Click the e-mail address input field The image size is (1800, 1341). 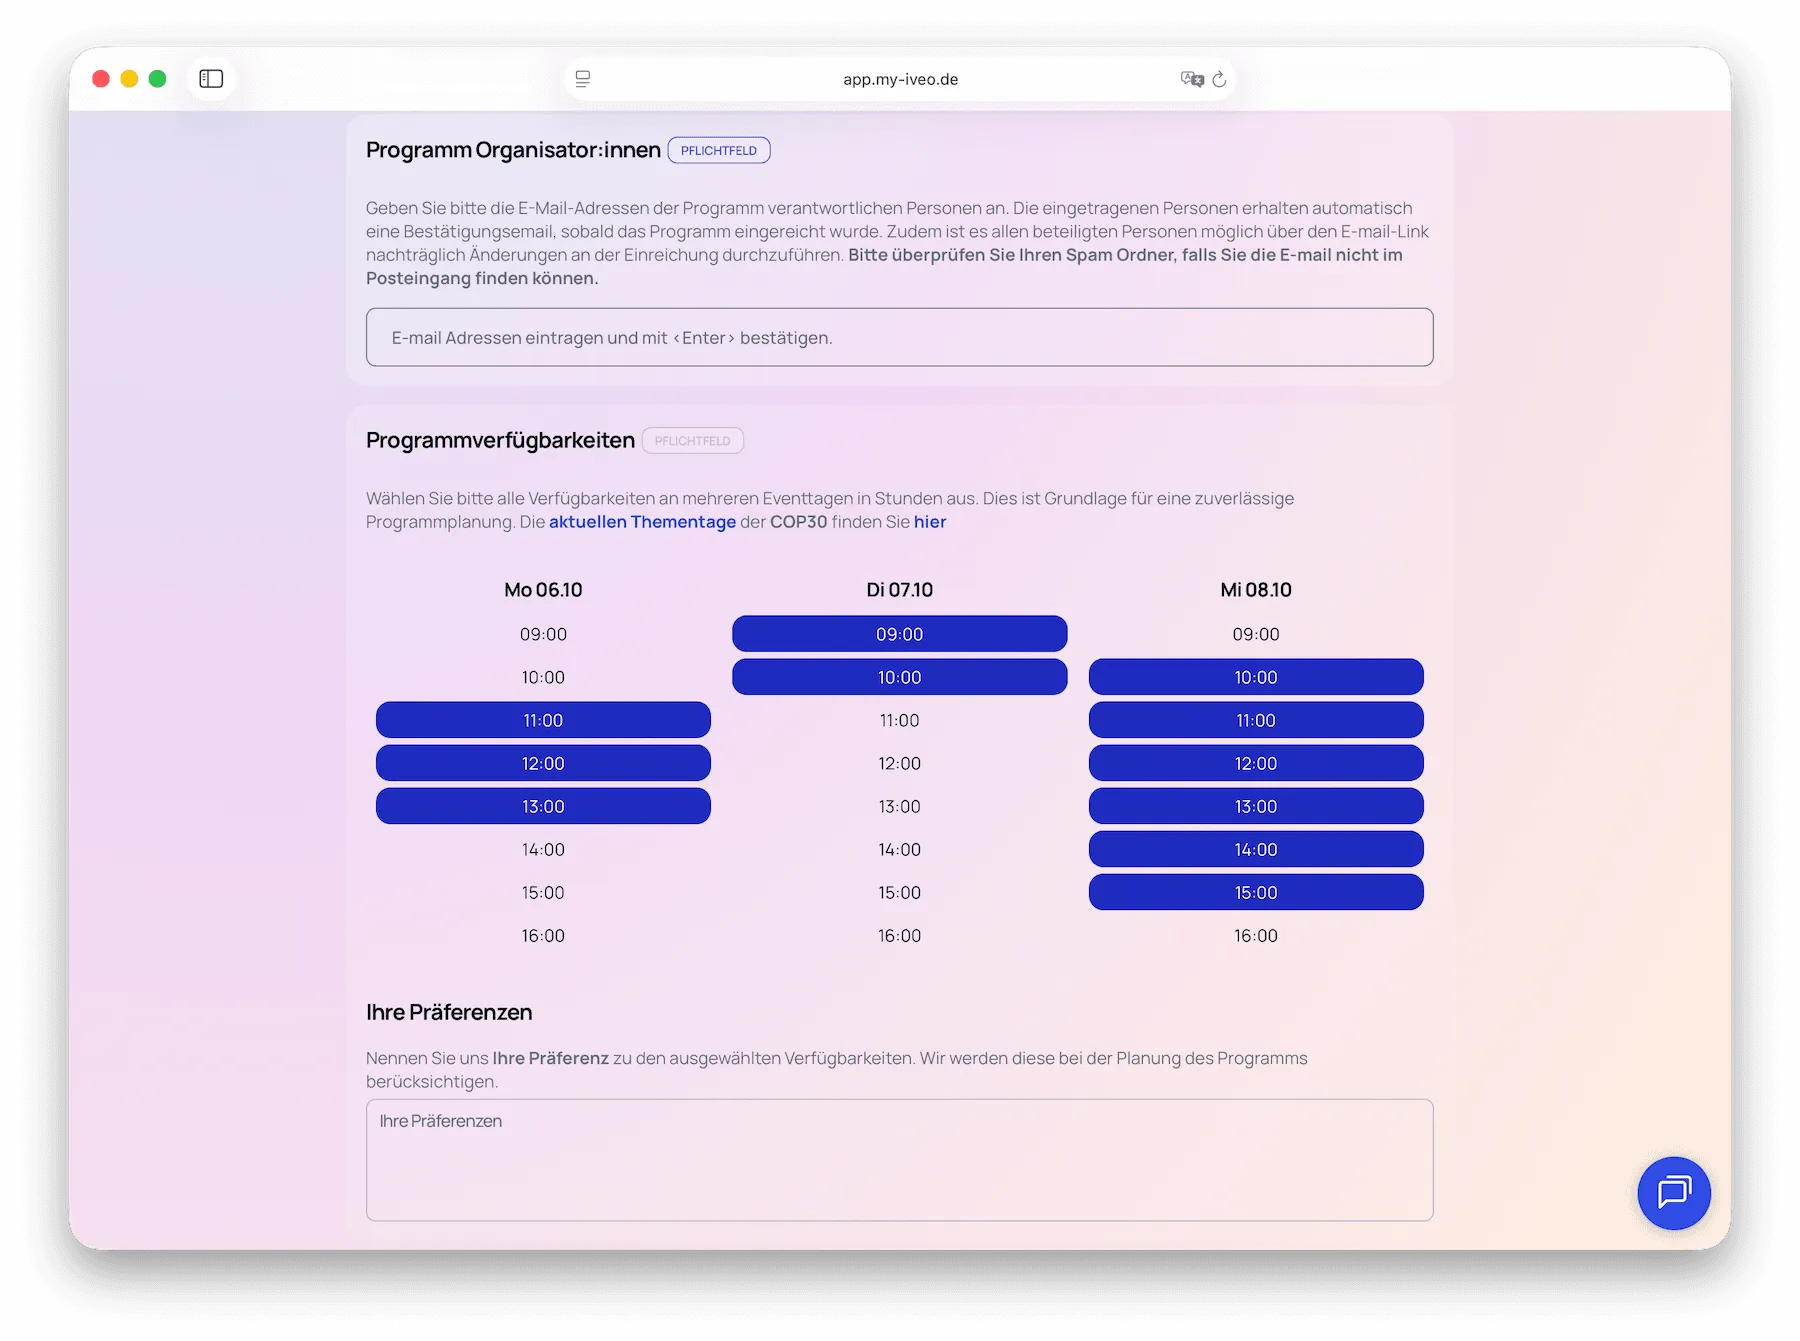899,337
